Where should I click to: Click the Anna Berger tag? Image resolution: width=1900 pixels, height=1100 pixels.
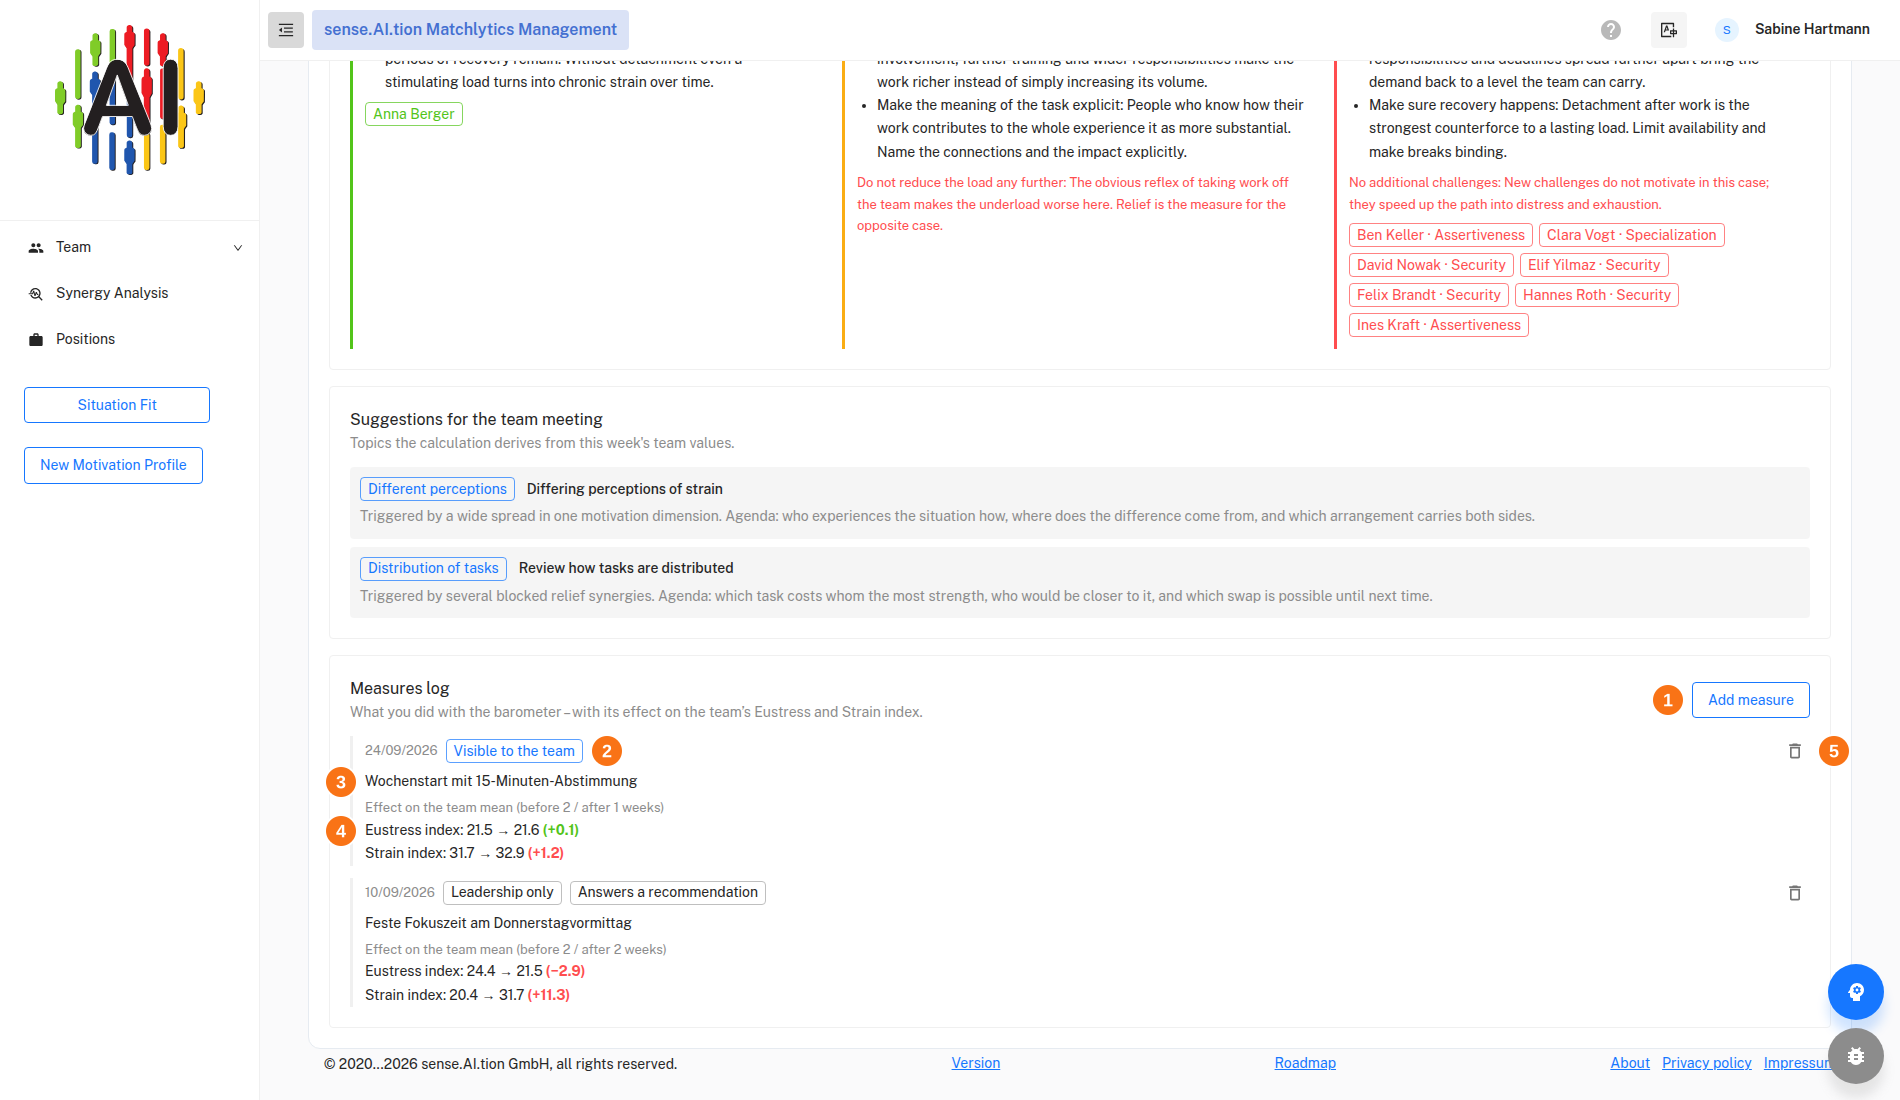tap(414, 114)
